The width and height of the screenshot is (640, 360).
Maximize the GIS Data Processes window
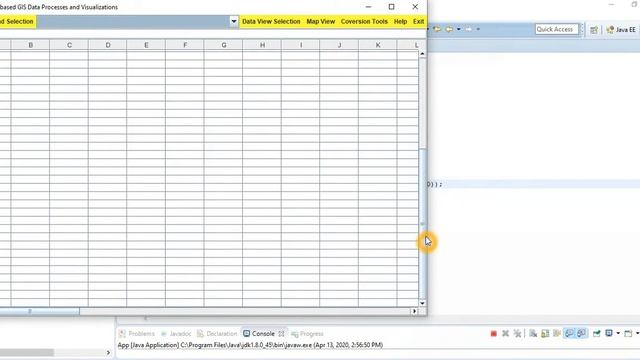(x=391, y=7)
